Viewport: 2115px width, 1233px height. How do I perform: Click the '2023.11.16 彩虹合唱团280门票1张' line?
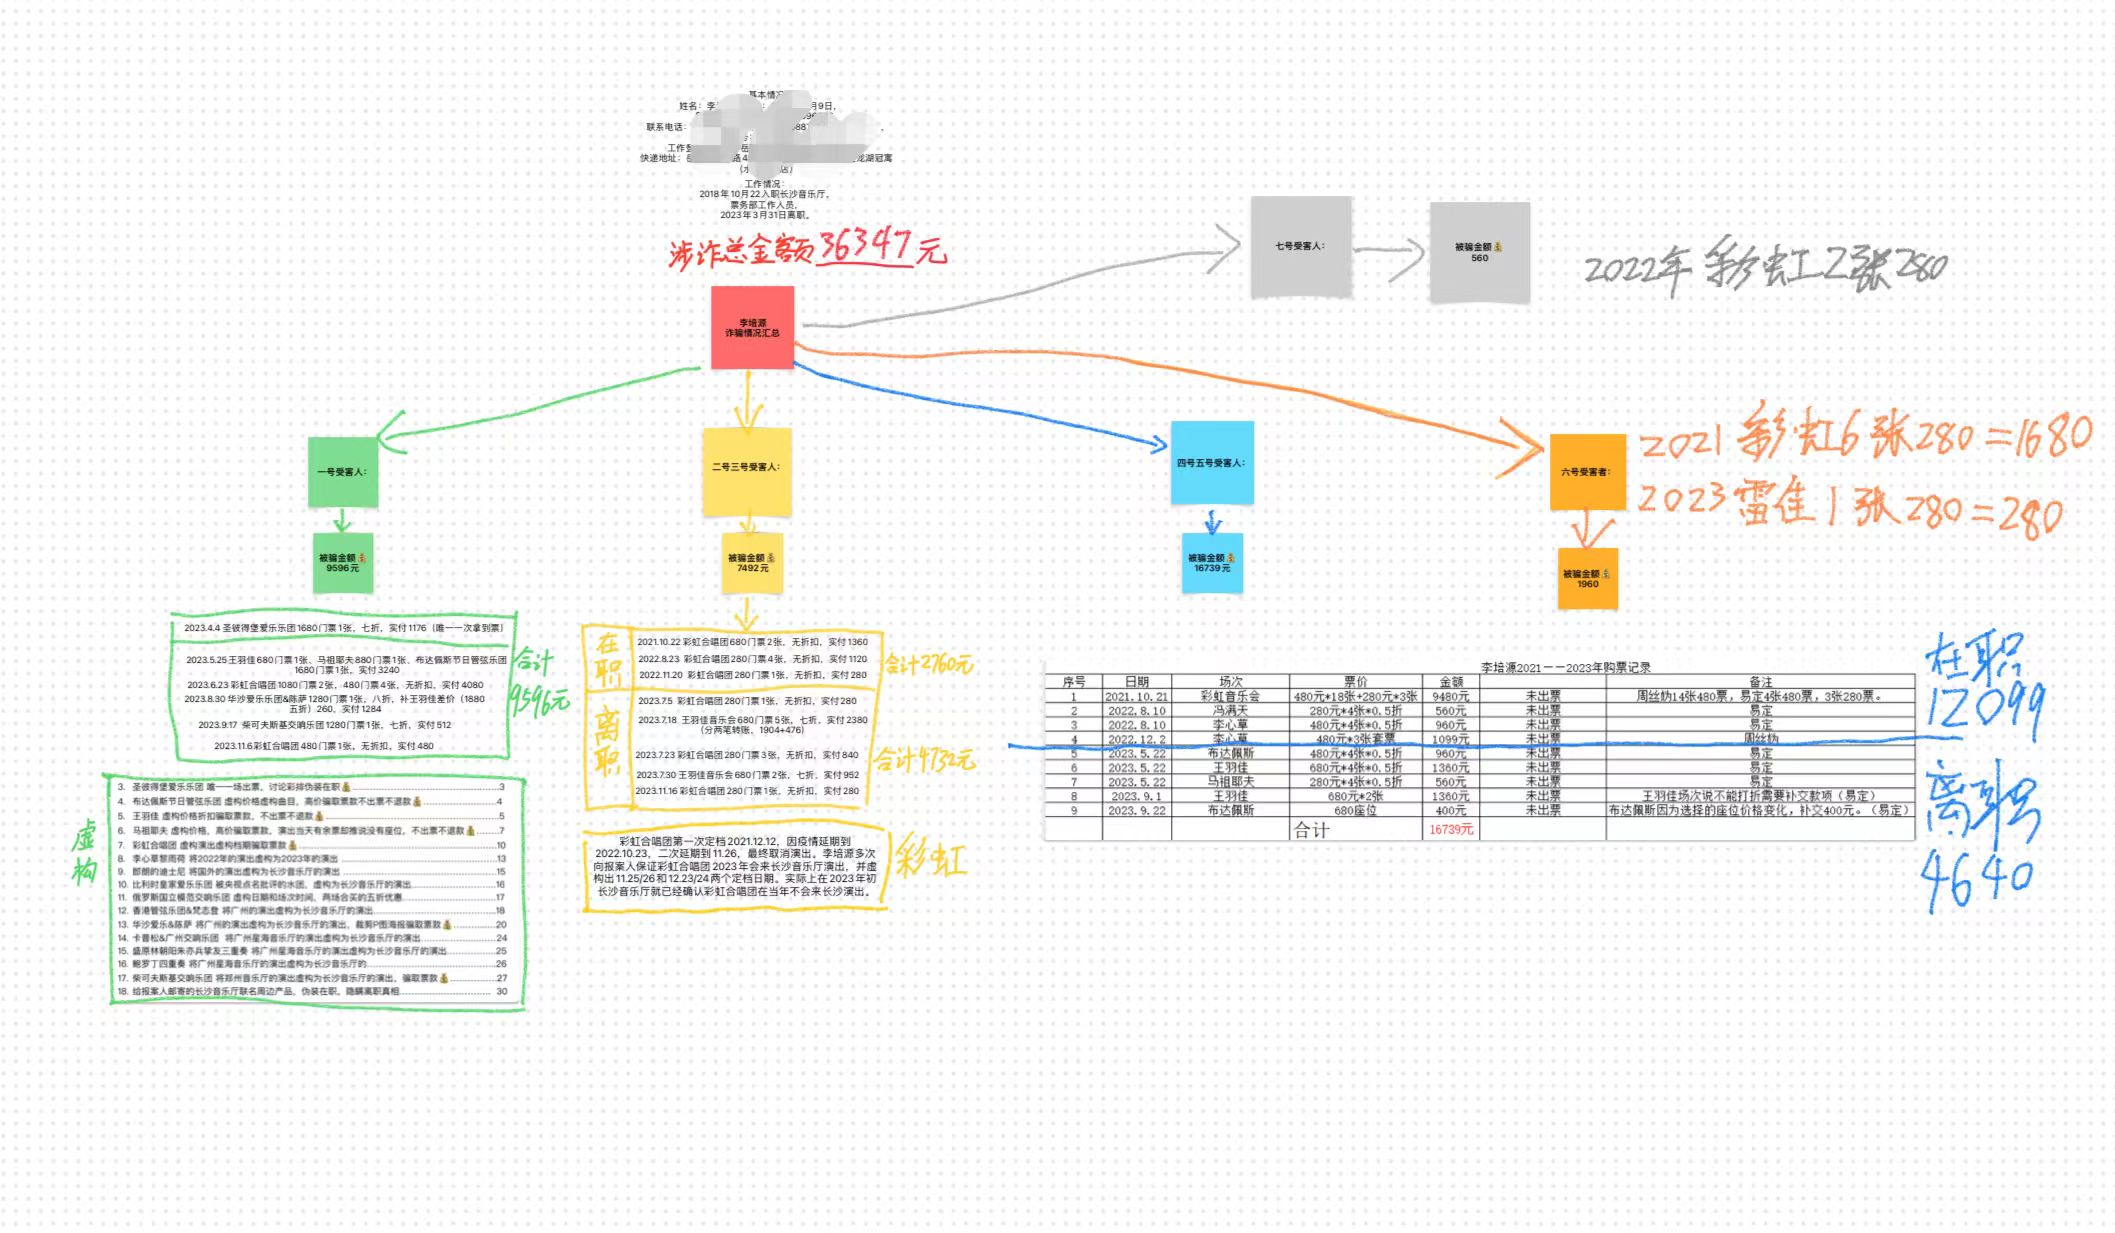[x=747, y=790]
